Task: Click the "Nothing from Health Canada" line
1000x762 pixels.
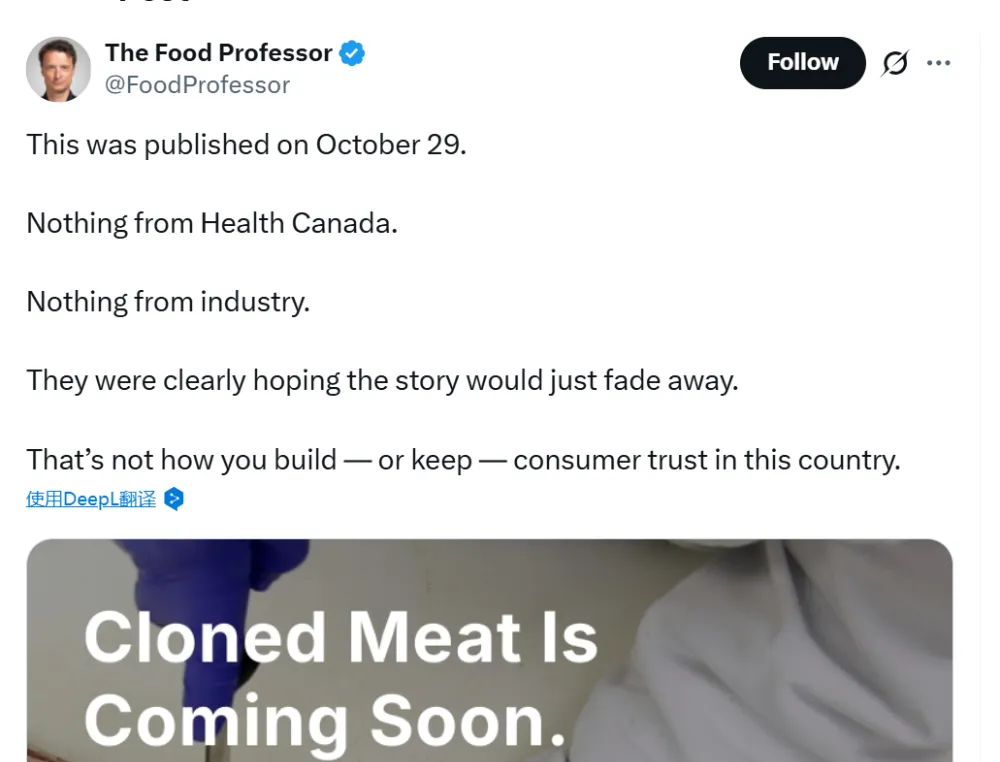Action: 212,223
